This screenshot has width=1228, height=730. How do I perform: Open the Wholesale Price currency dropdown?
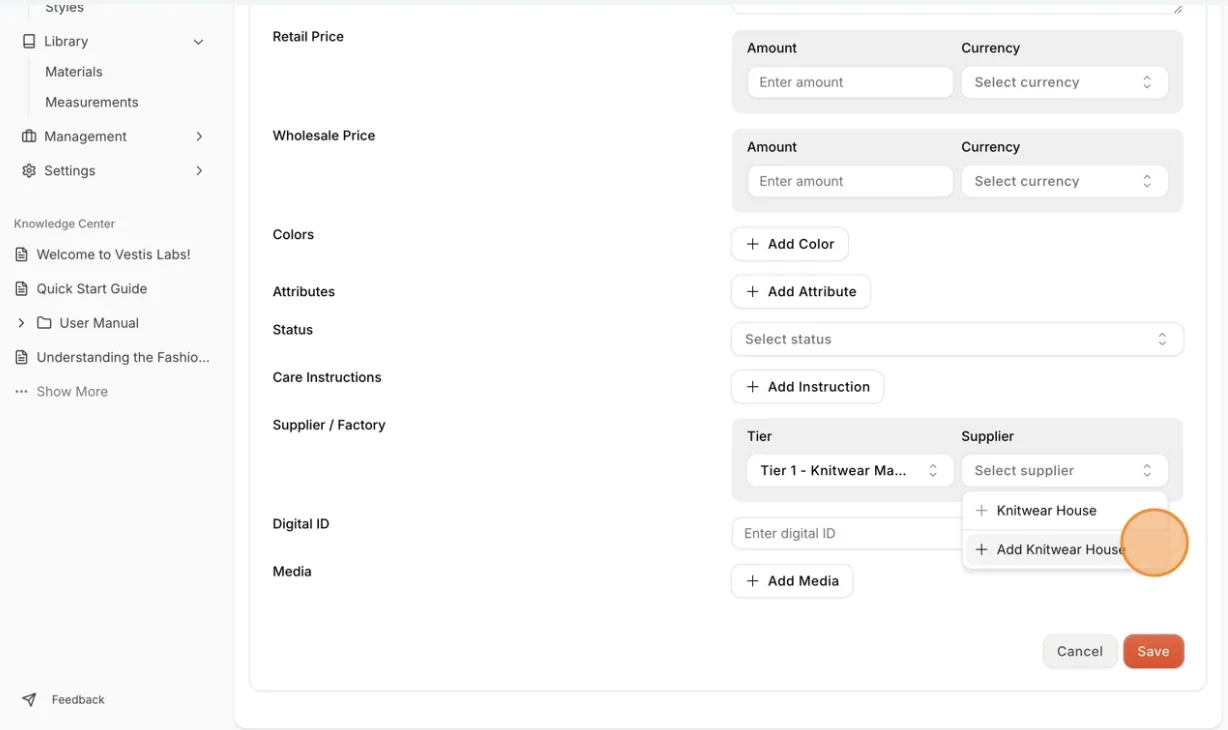[1064, 181]
